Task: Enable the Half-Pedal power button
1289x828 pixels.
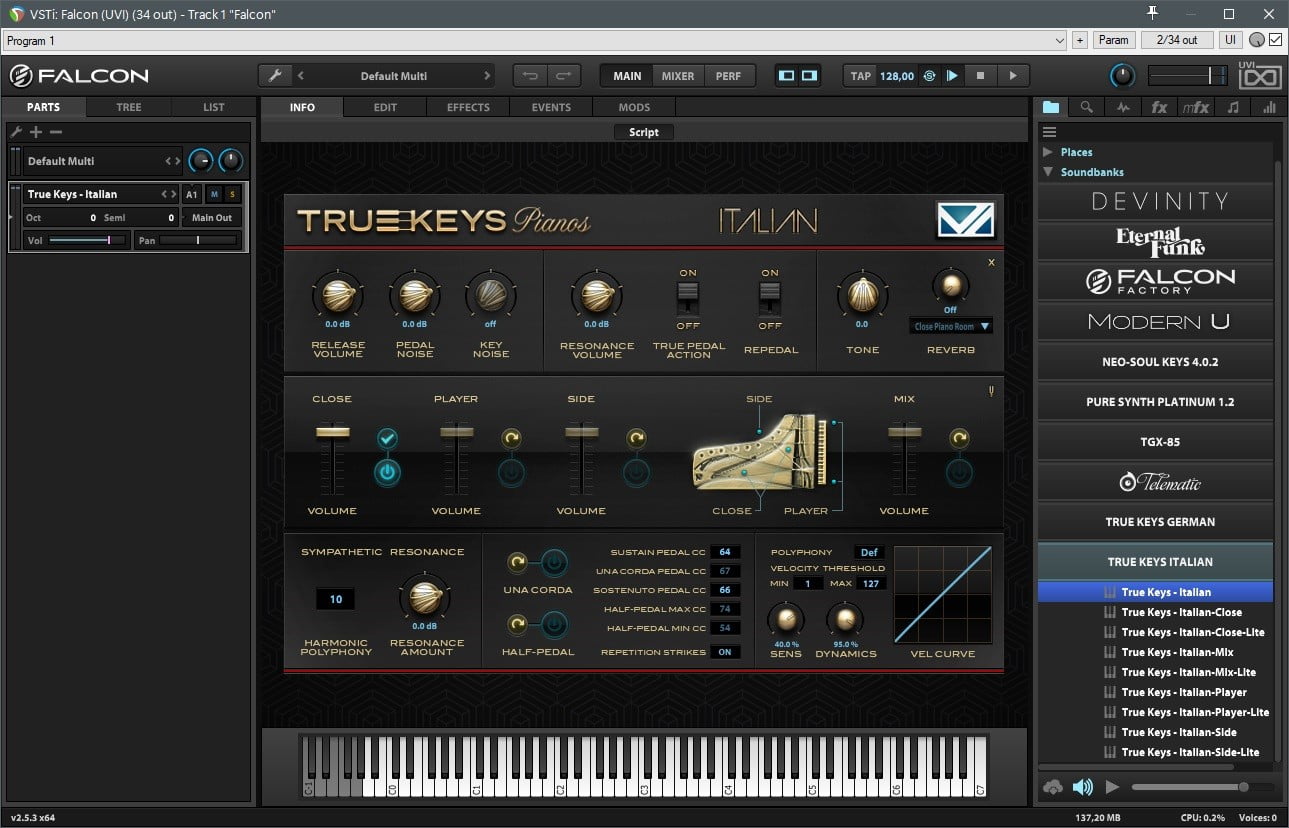Action: 554,625
